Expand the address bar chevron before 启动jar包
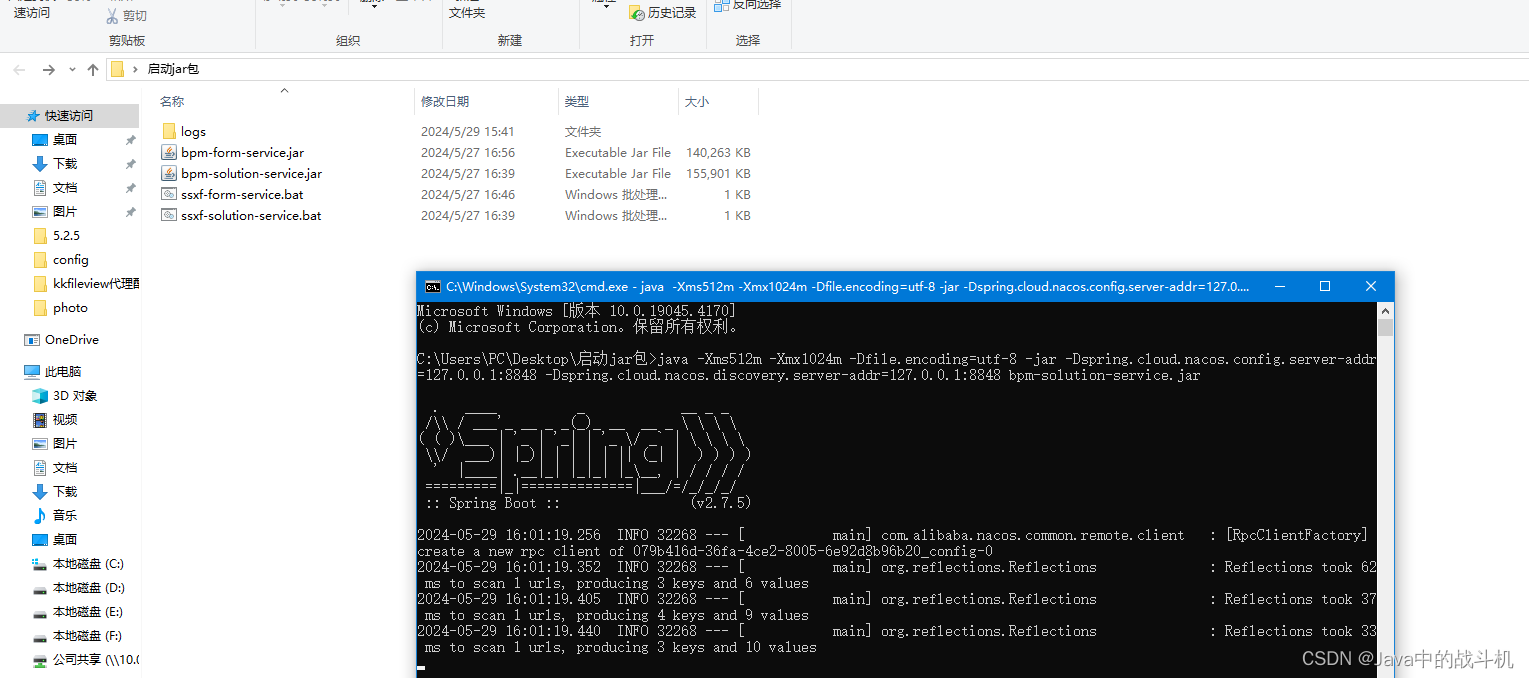Image resolution: width=1529 pixels, height=678 pixels. click(x=135, y=70)
